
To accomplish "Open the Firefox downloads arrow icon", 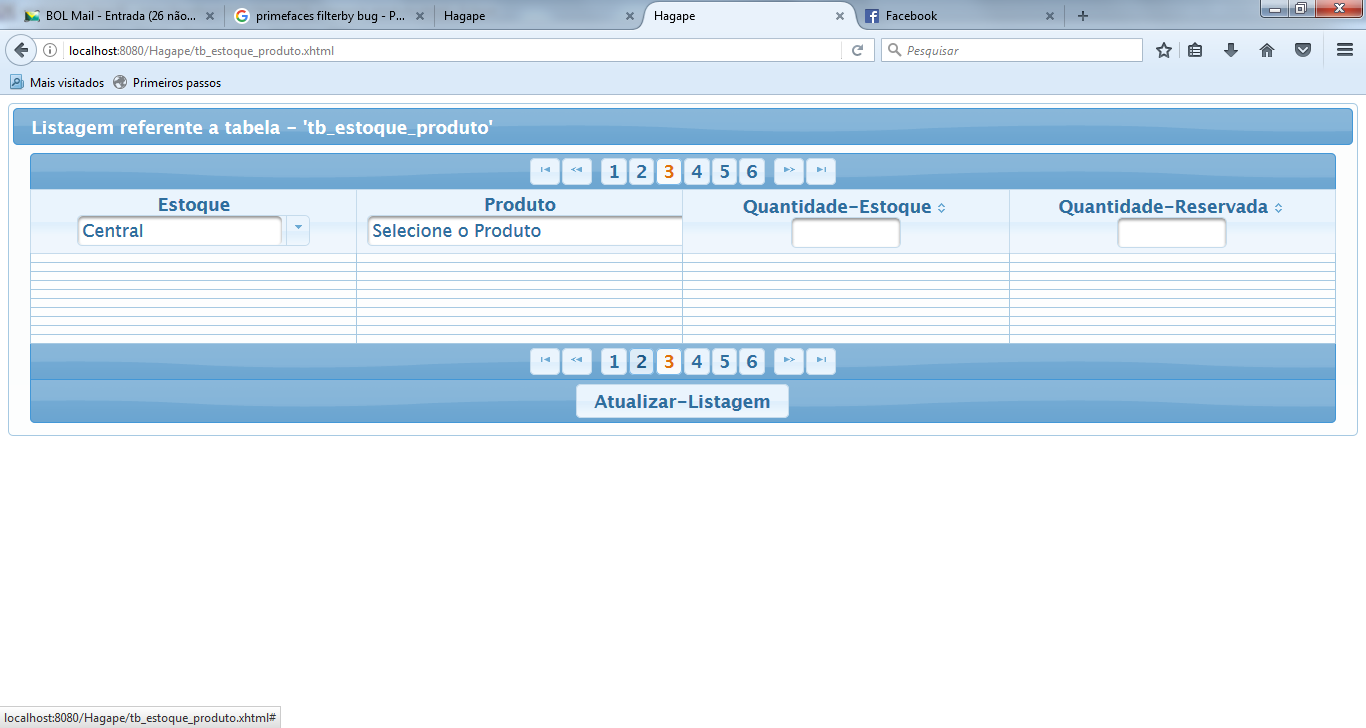I will (x=1231, y=50).
